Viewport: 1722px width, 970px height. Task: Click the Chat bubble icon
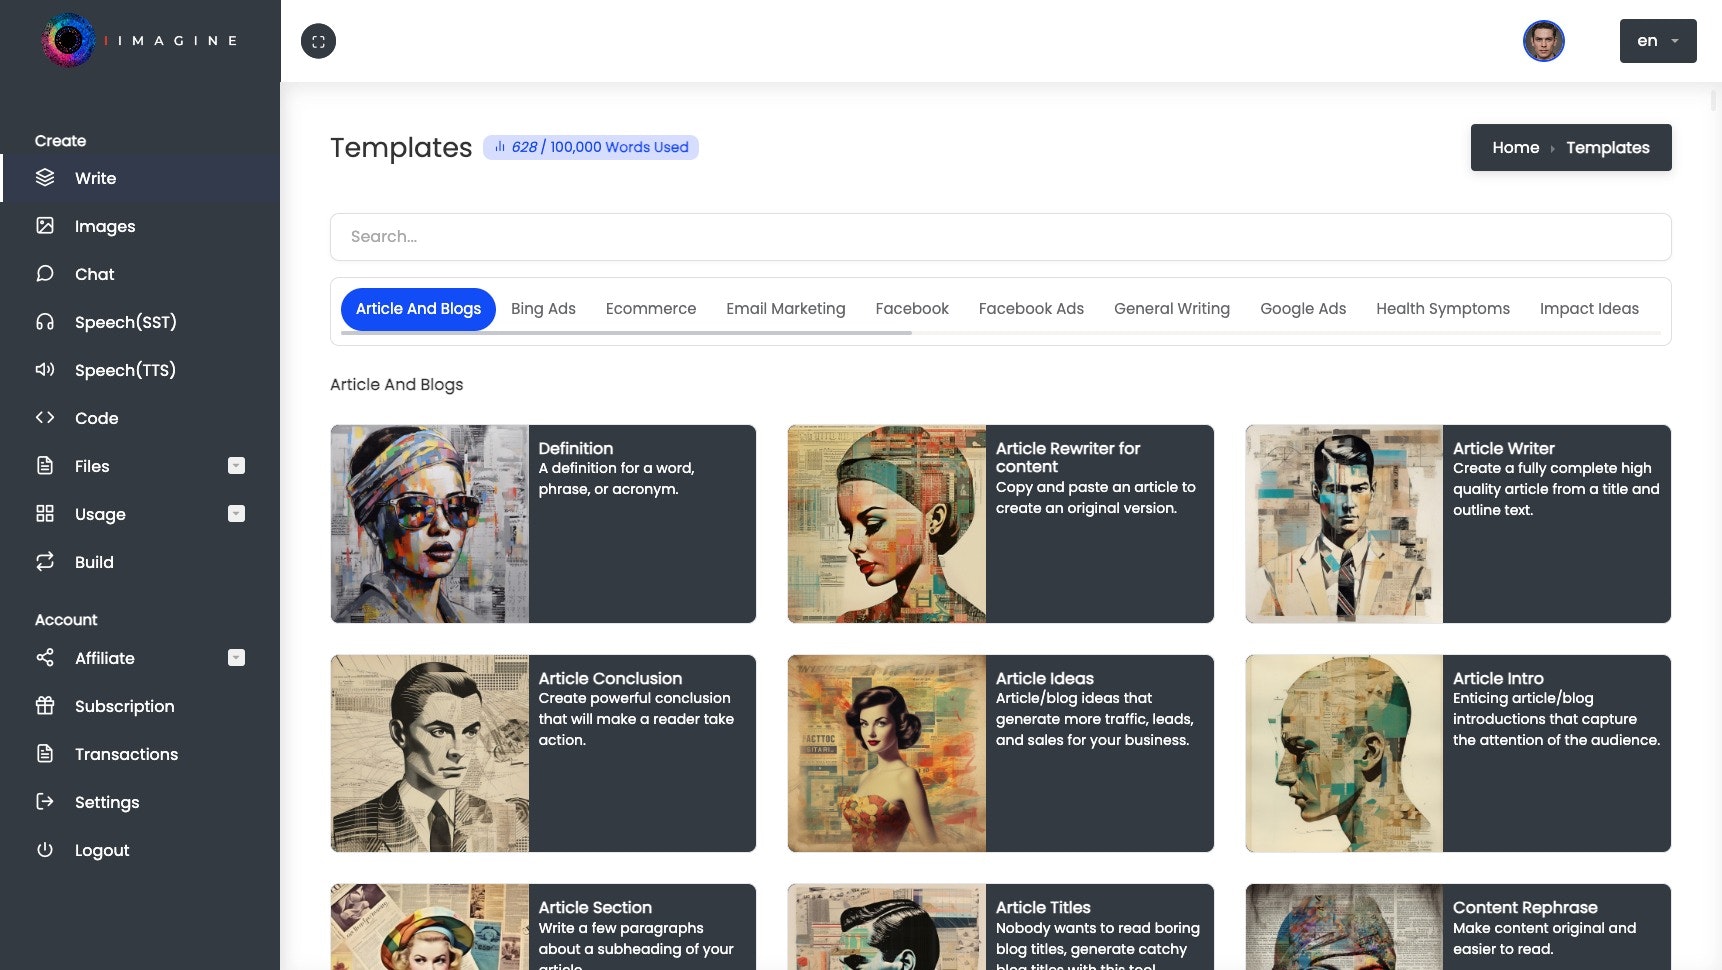click(45, 274)
